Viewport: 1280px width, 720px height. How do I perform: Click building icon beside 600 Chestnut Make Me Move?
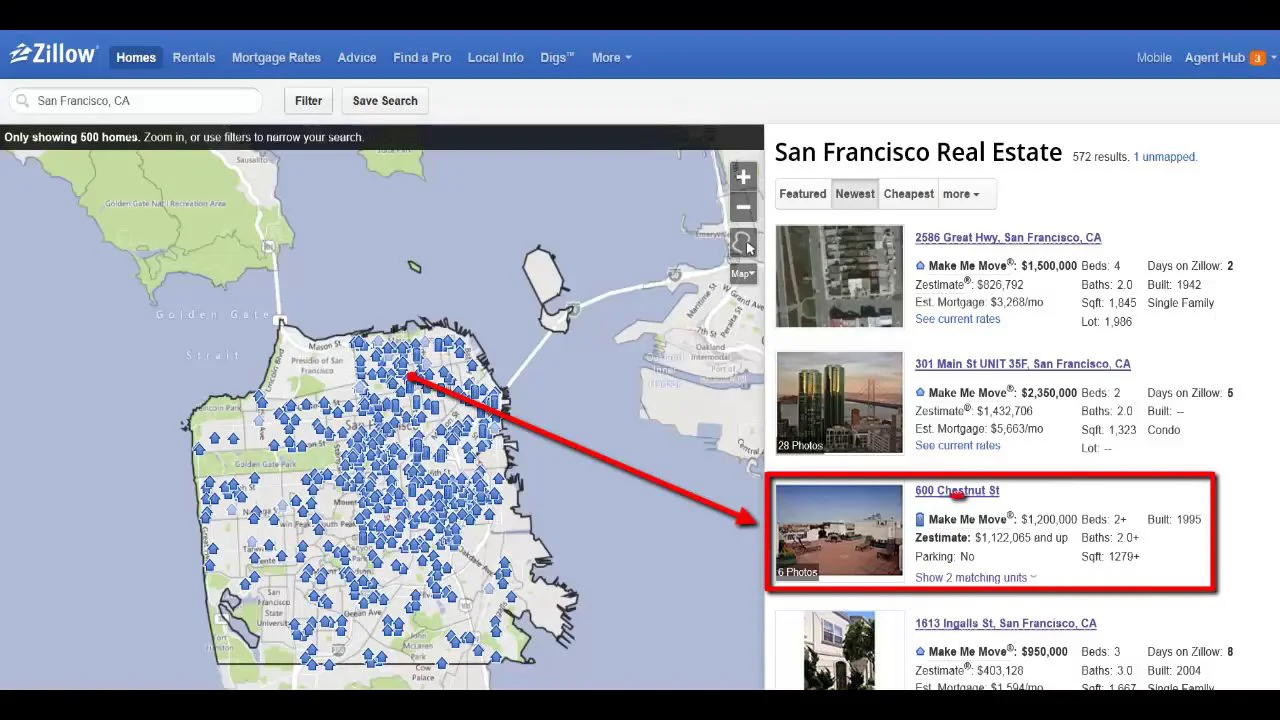point(920,520)
